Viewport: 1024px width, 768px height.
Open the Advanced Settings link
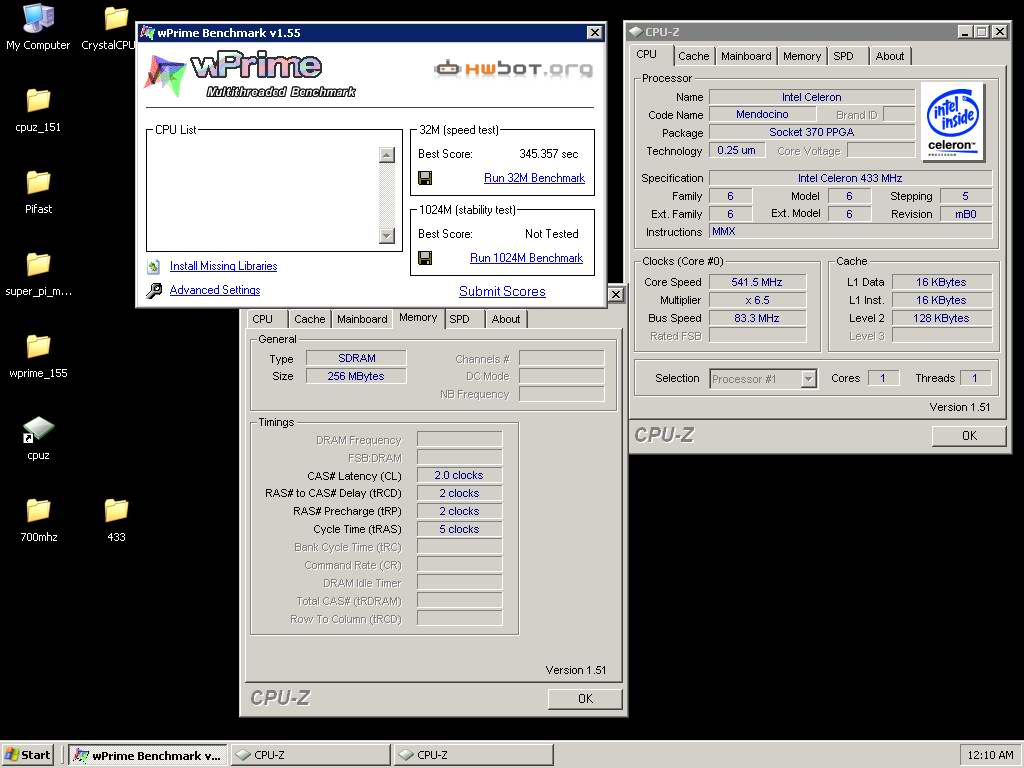pos(215,290)
